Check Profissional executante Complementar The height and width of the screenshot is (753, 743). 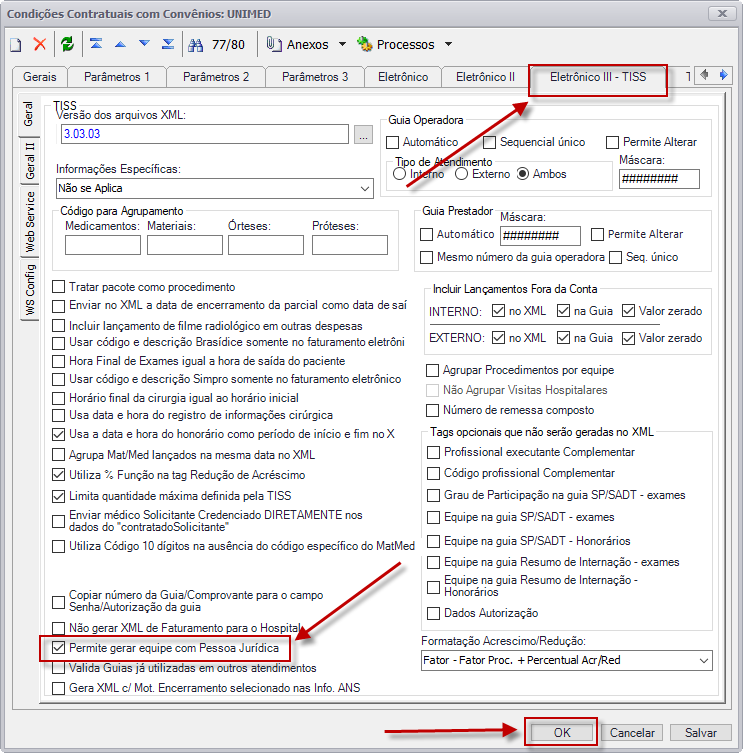(433, 452)
